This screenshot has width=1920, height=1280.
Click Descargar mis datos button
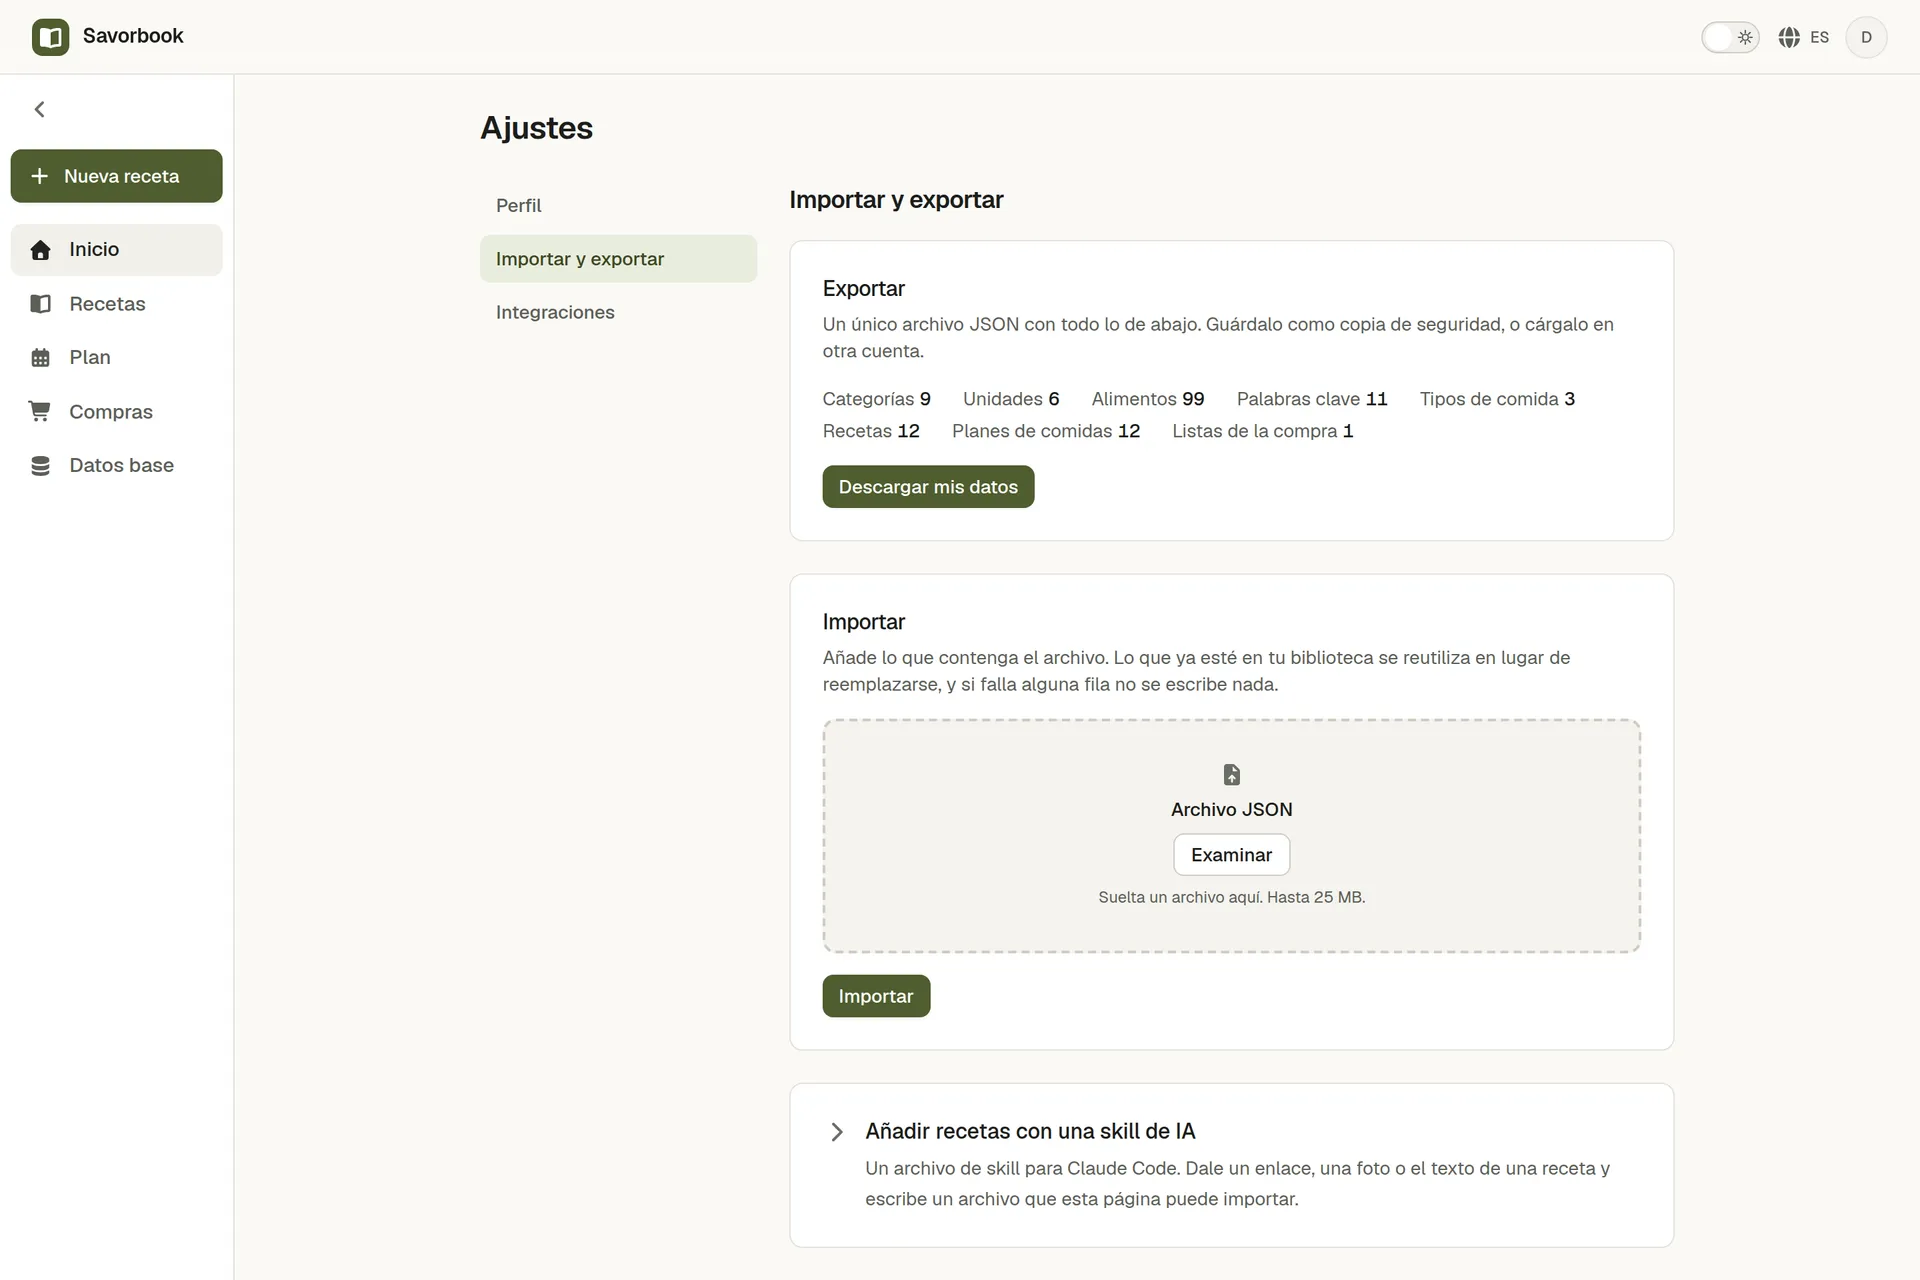tap(928, 487)
